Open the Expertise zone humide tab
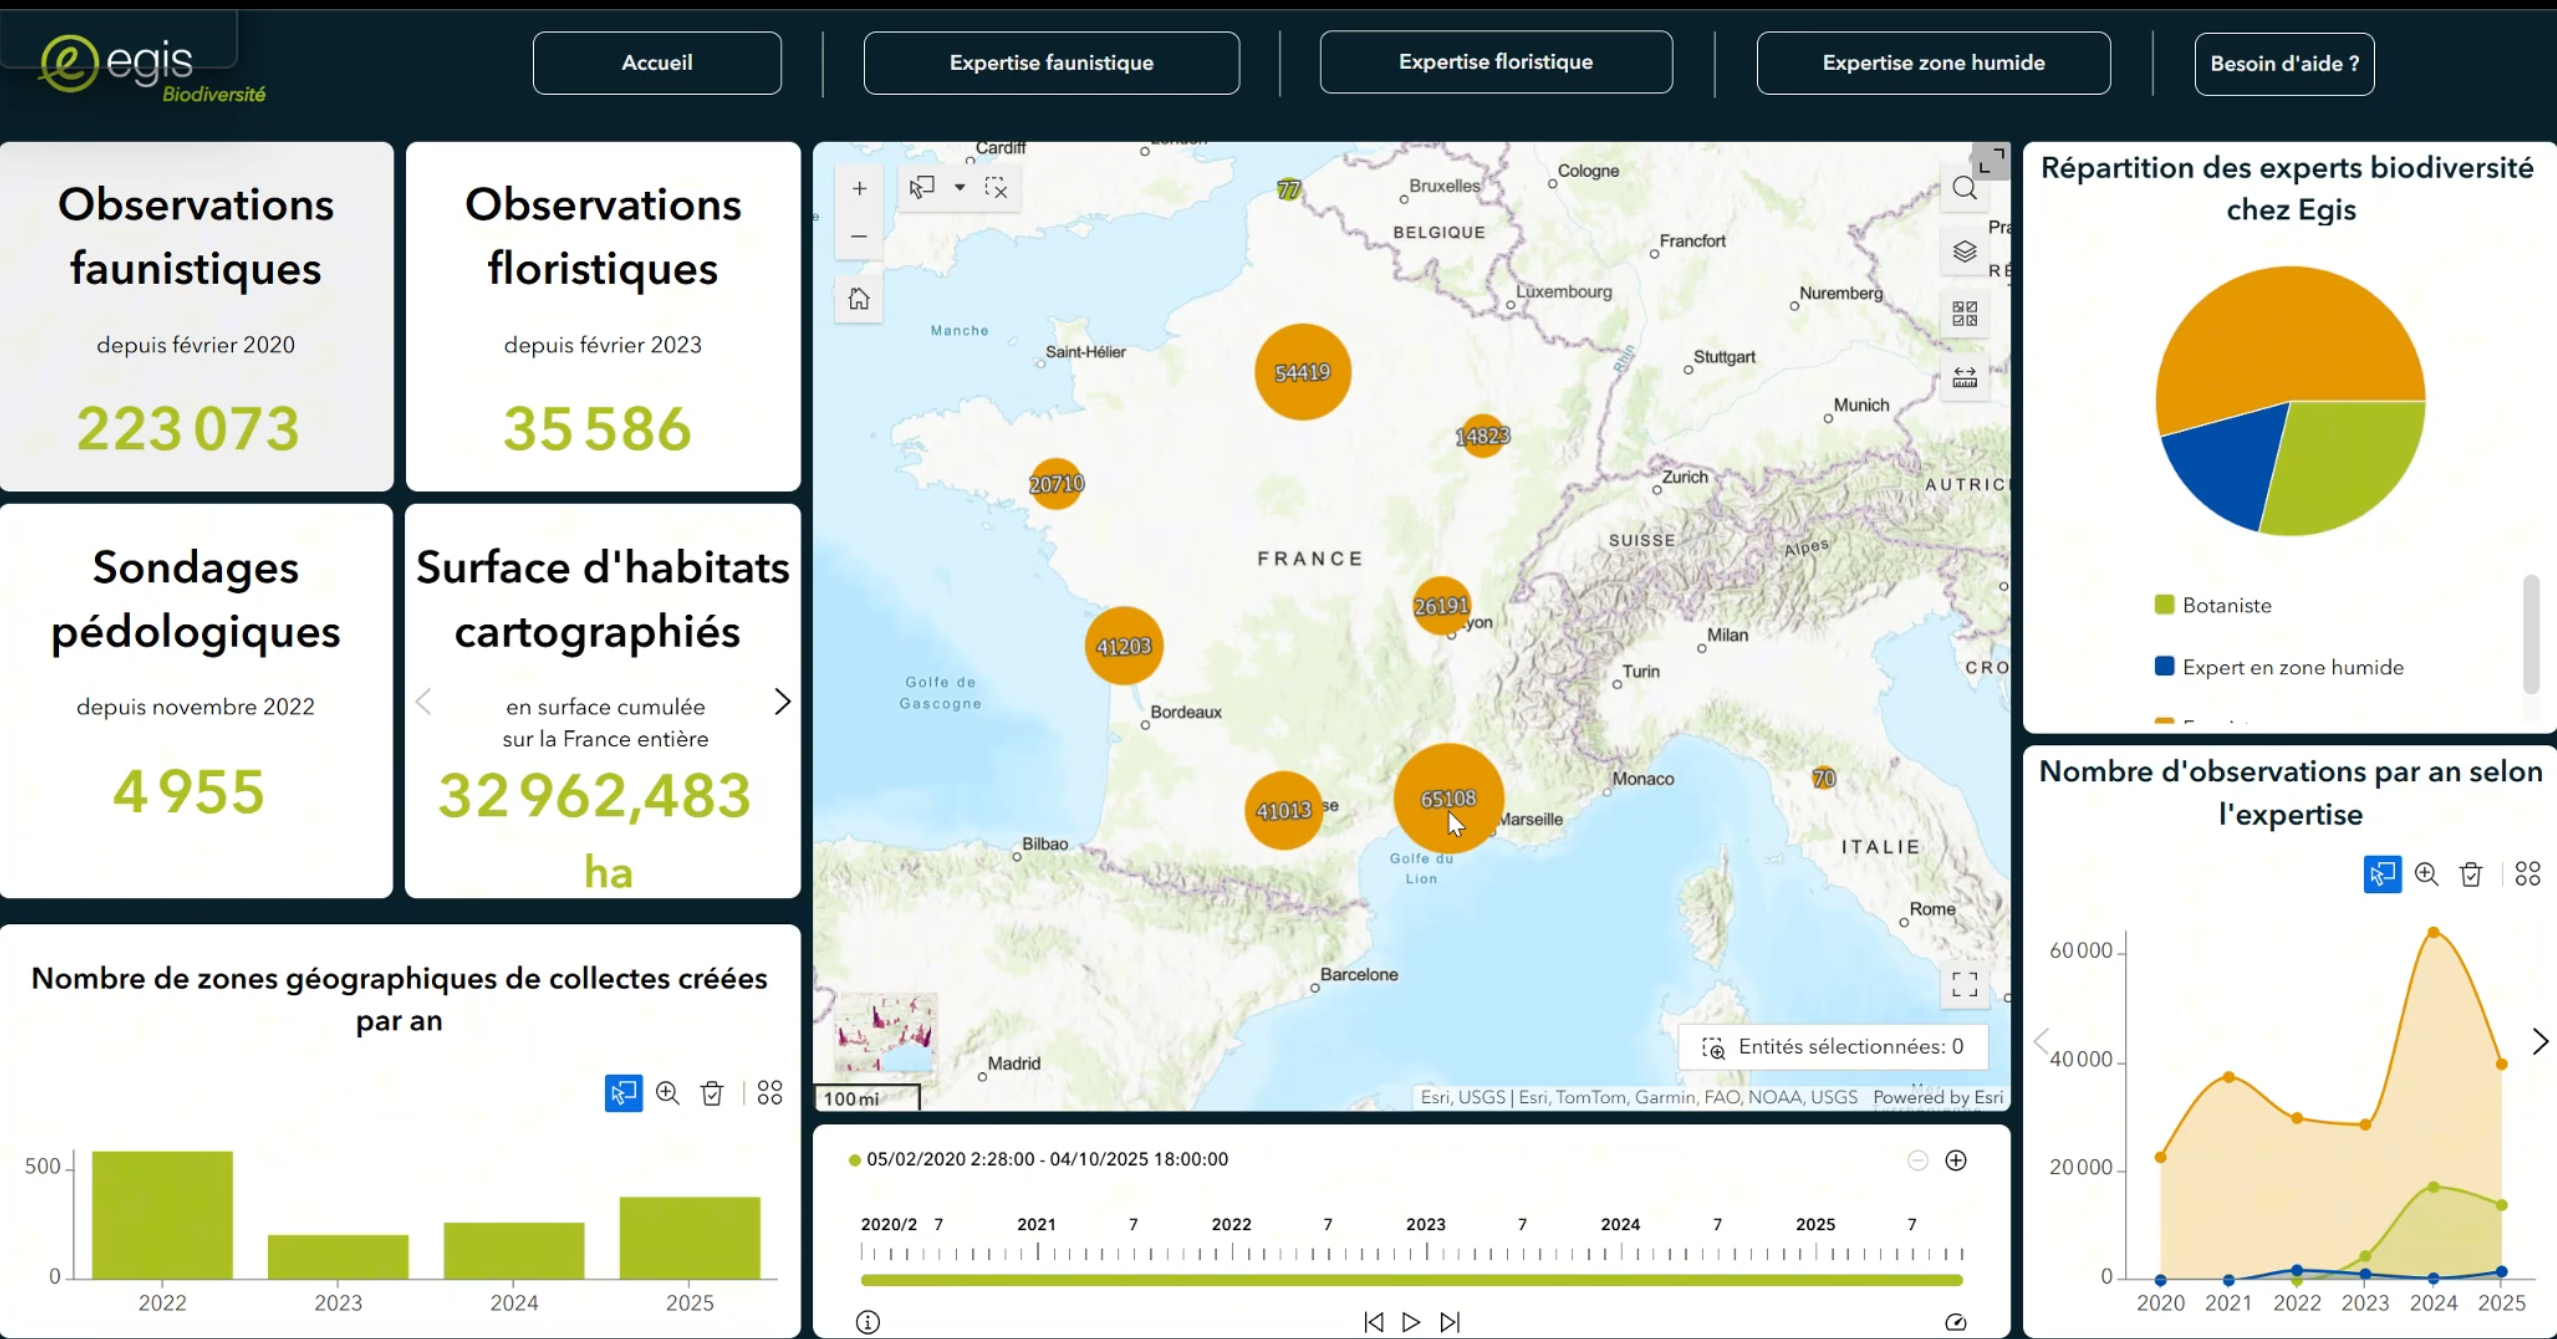 (1933, 63)
